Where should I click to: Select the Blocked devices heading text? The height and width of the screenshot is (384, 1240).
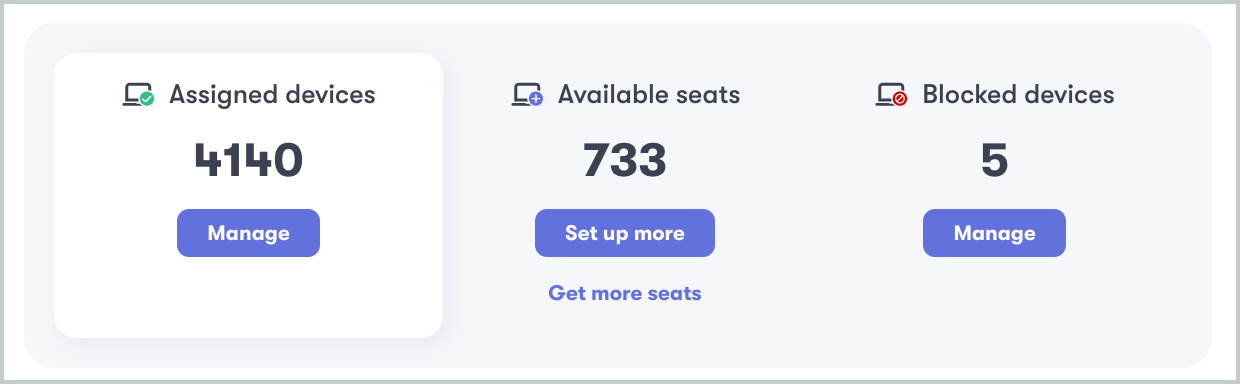click(x=1018, y=95)
